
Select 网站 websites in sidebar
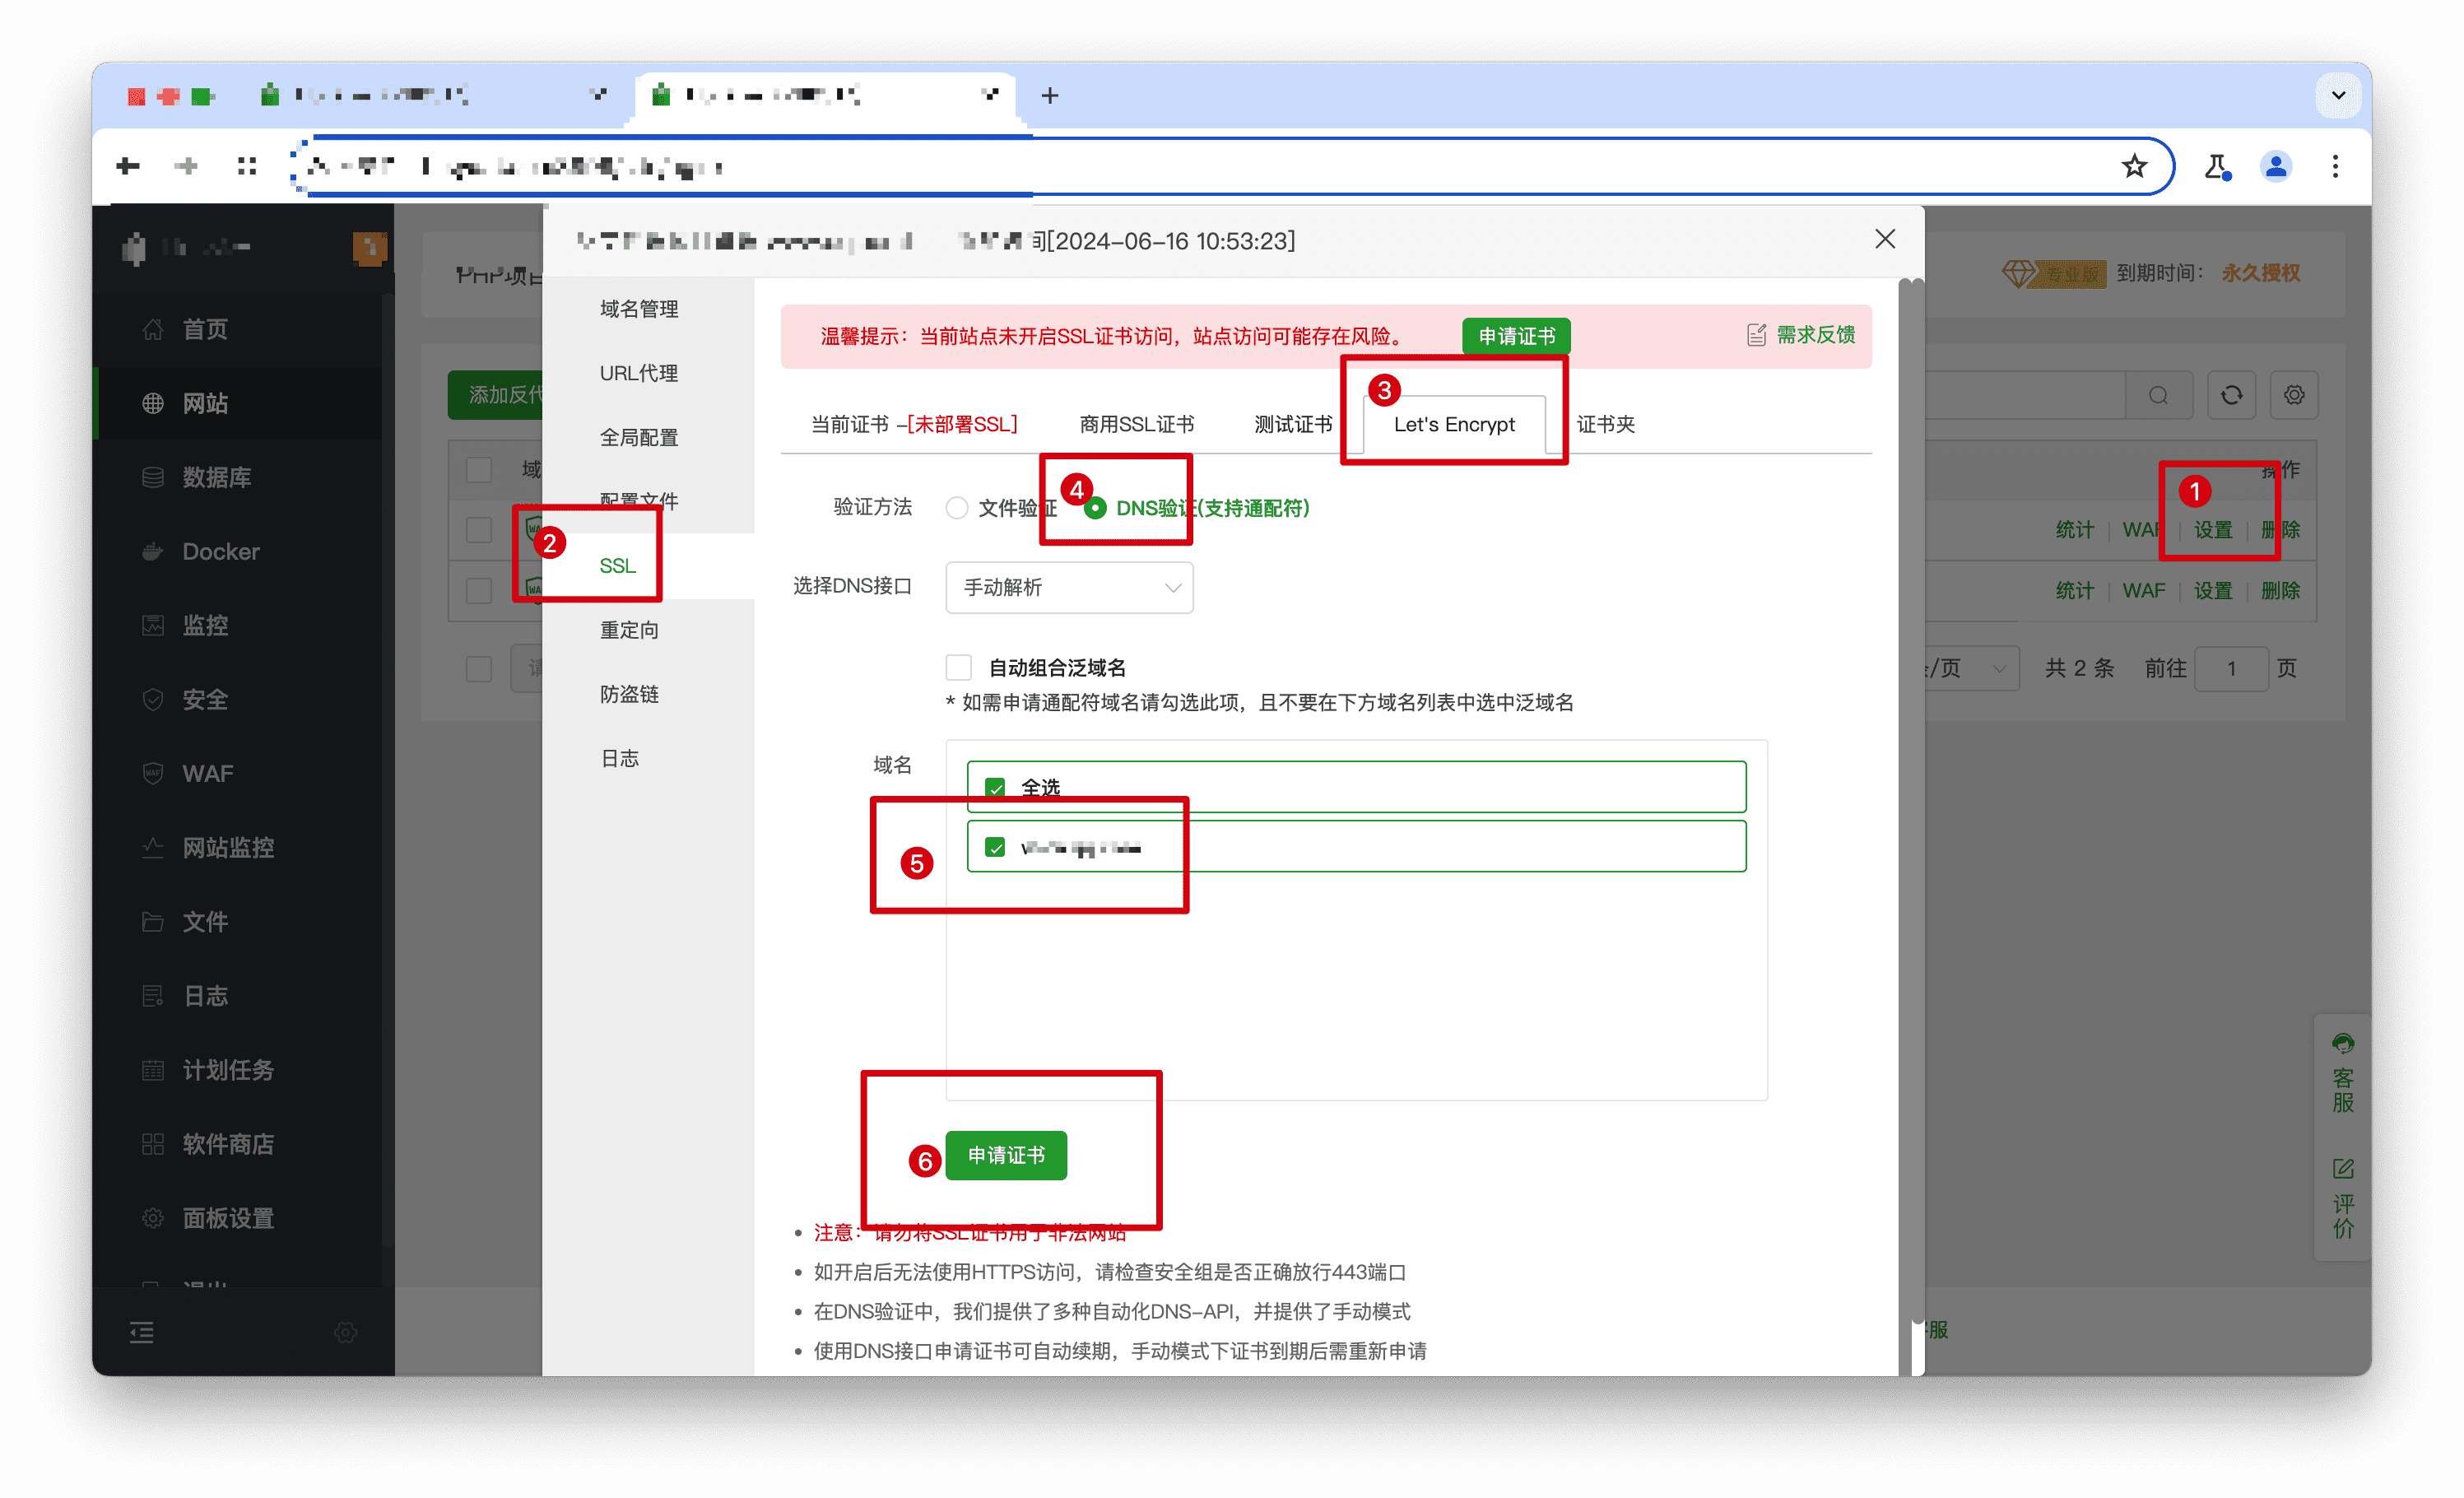pyautogui.click(x=204, y=403)
